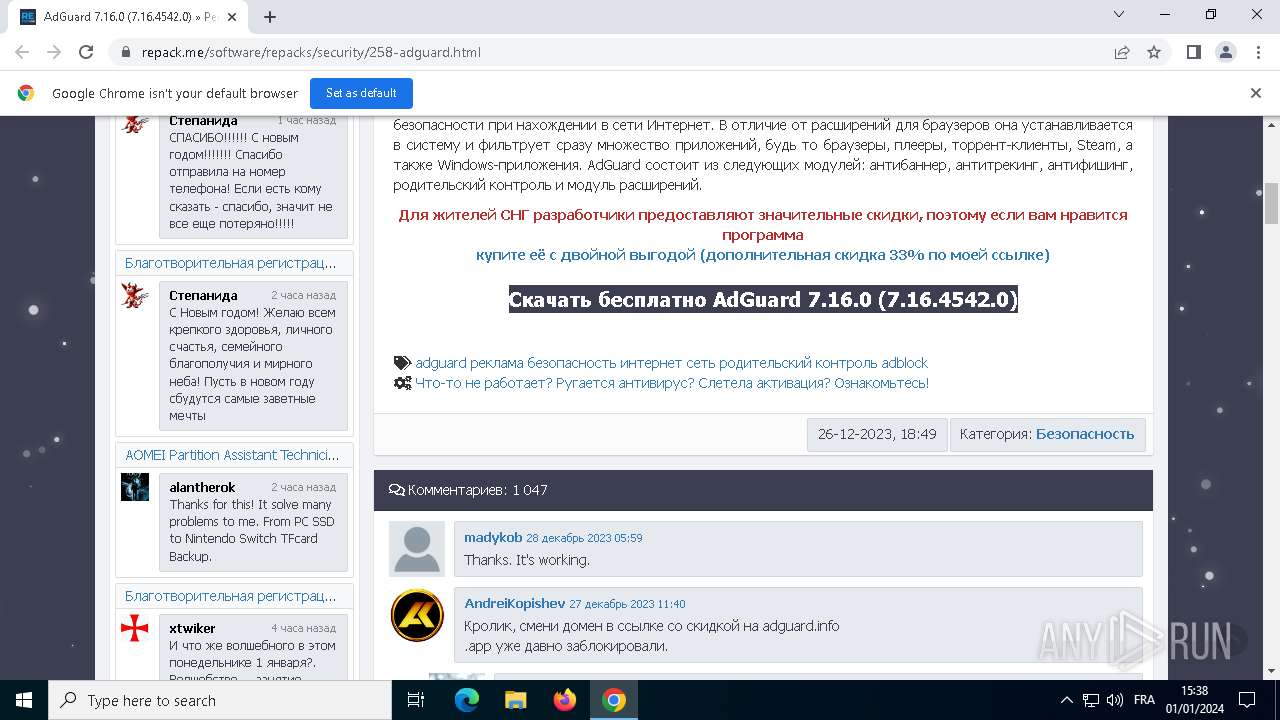Click the gears icon beside the troubleshooting link

coord(402,383)
